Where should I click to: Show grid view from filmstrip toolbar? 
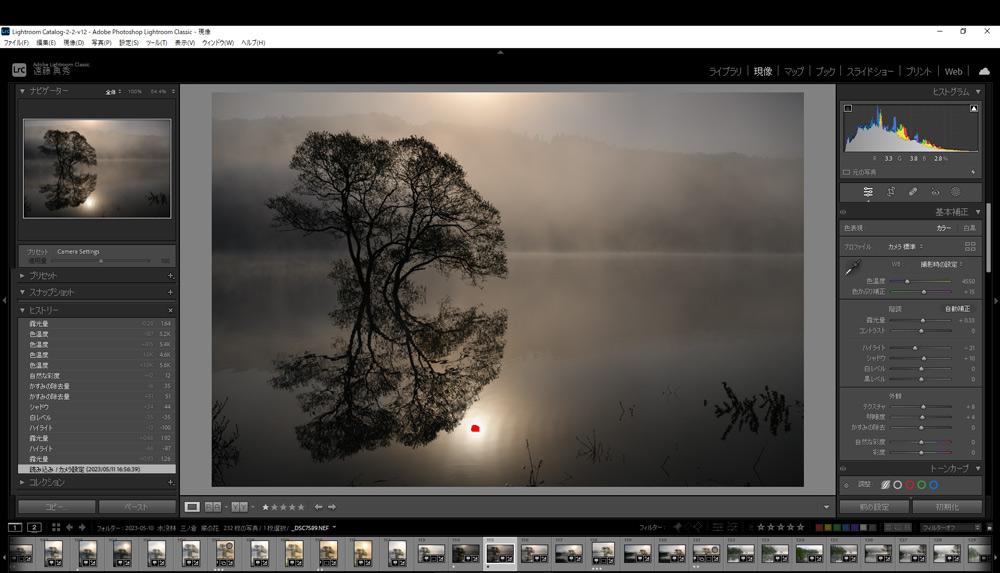click(56, 527)
